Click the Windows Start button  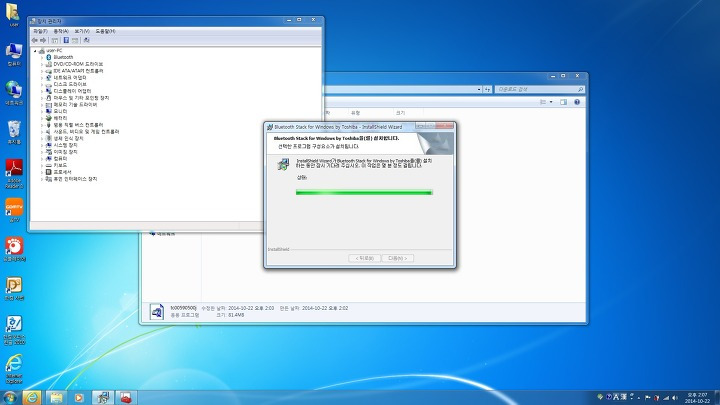pos(9,397)
